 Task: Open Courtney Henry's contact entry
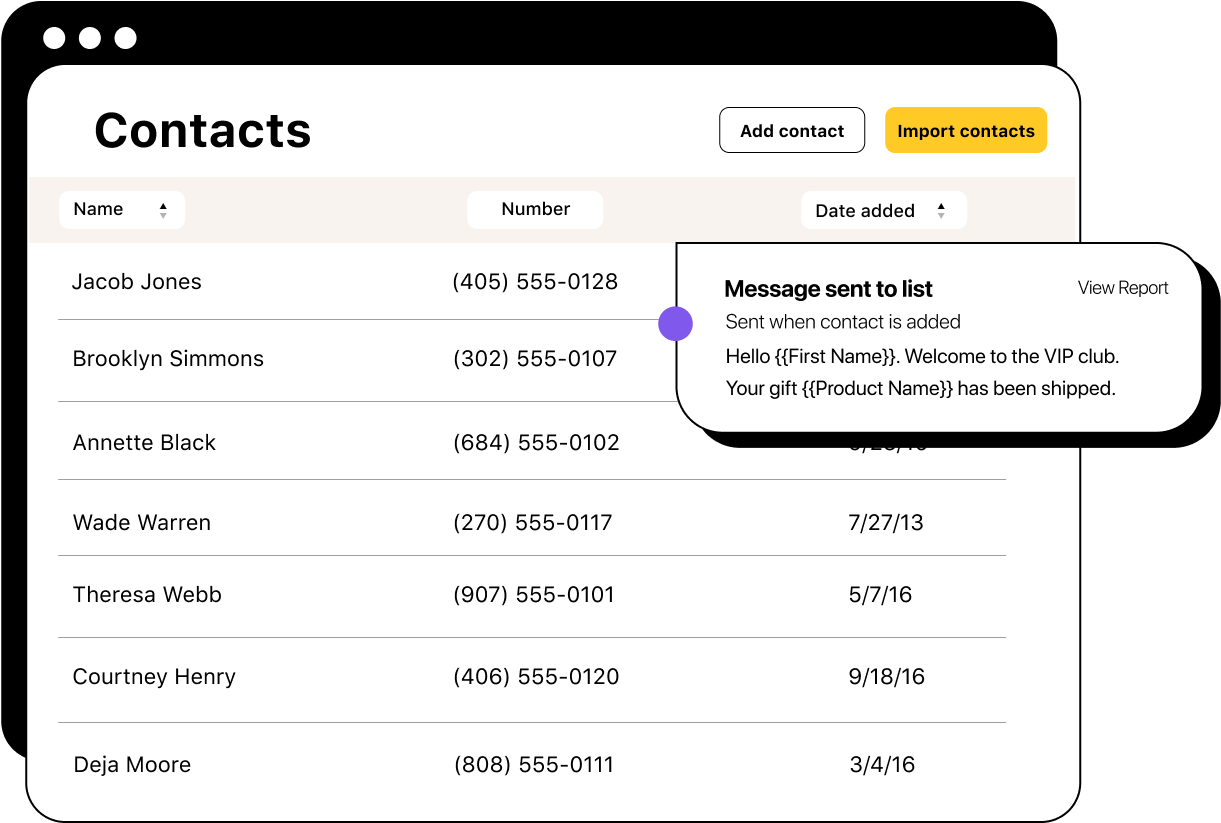coord(154,677)
